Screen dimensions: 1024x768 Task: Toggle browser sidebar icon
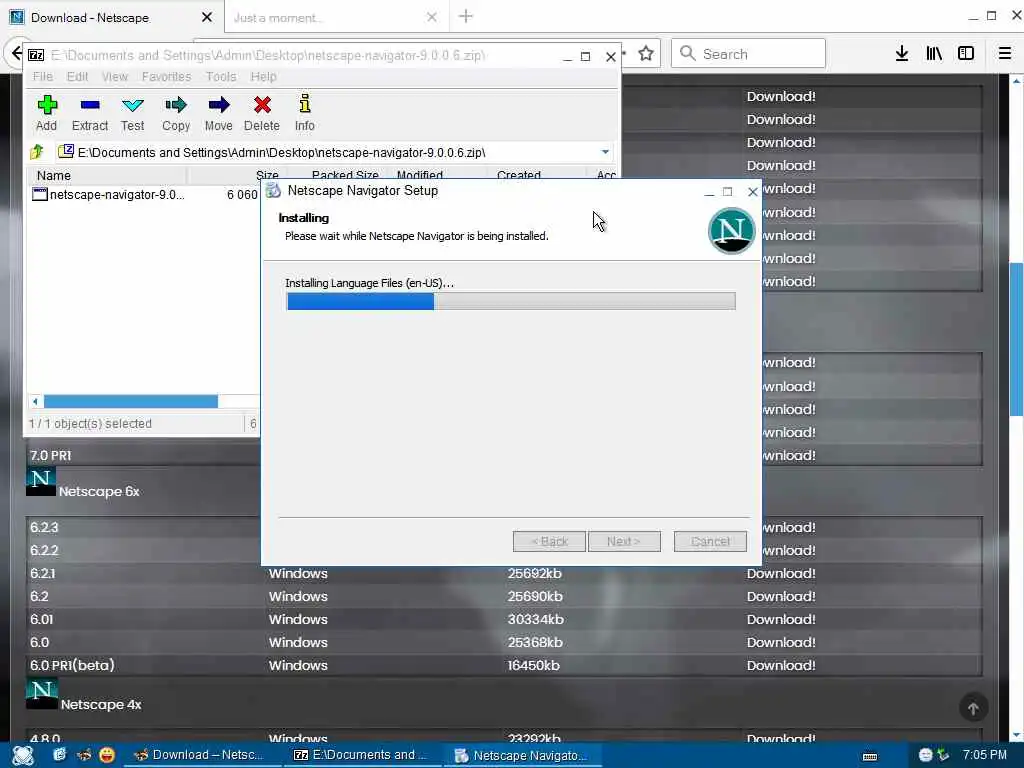click(x=966, y=54)
